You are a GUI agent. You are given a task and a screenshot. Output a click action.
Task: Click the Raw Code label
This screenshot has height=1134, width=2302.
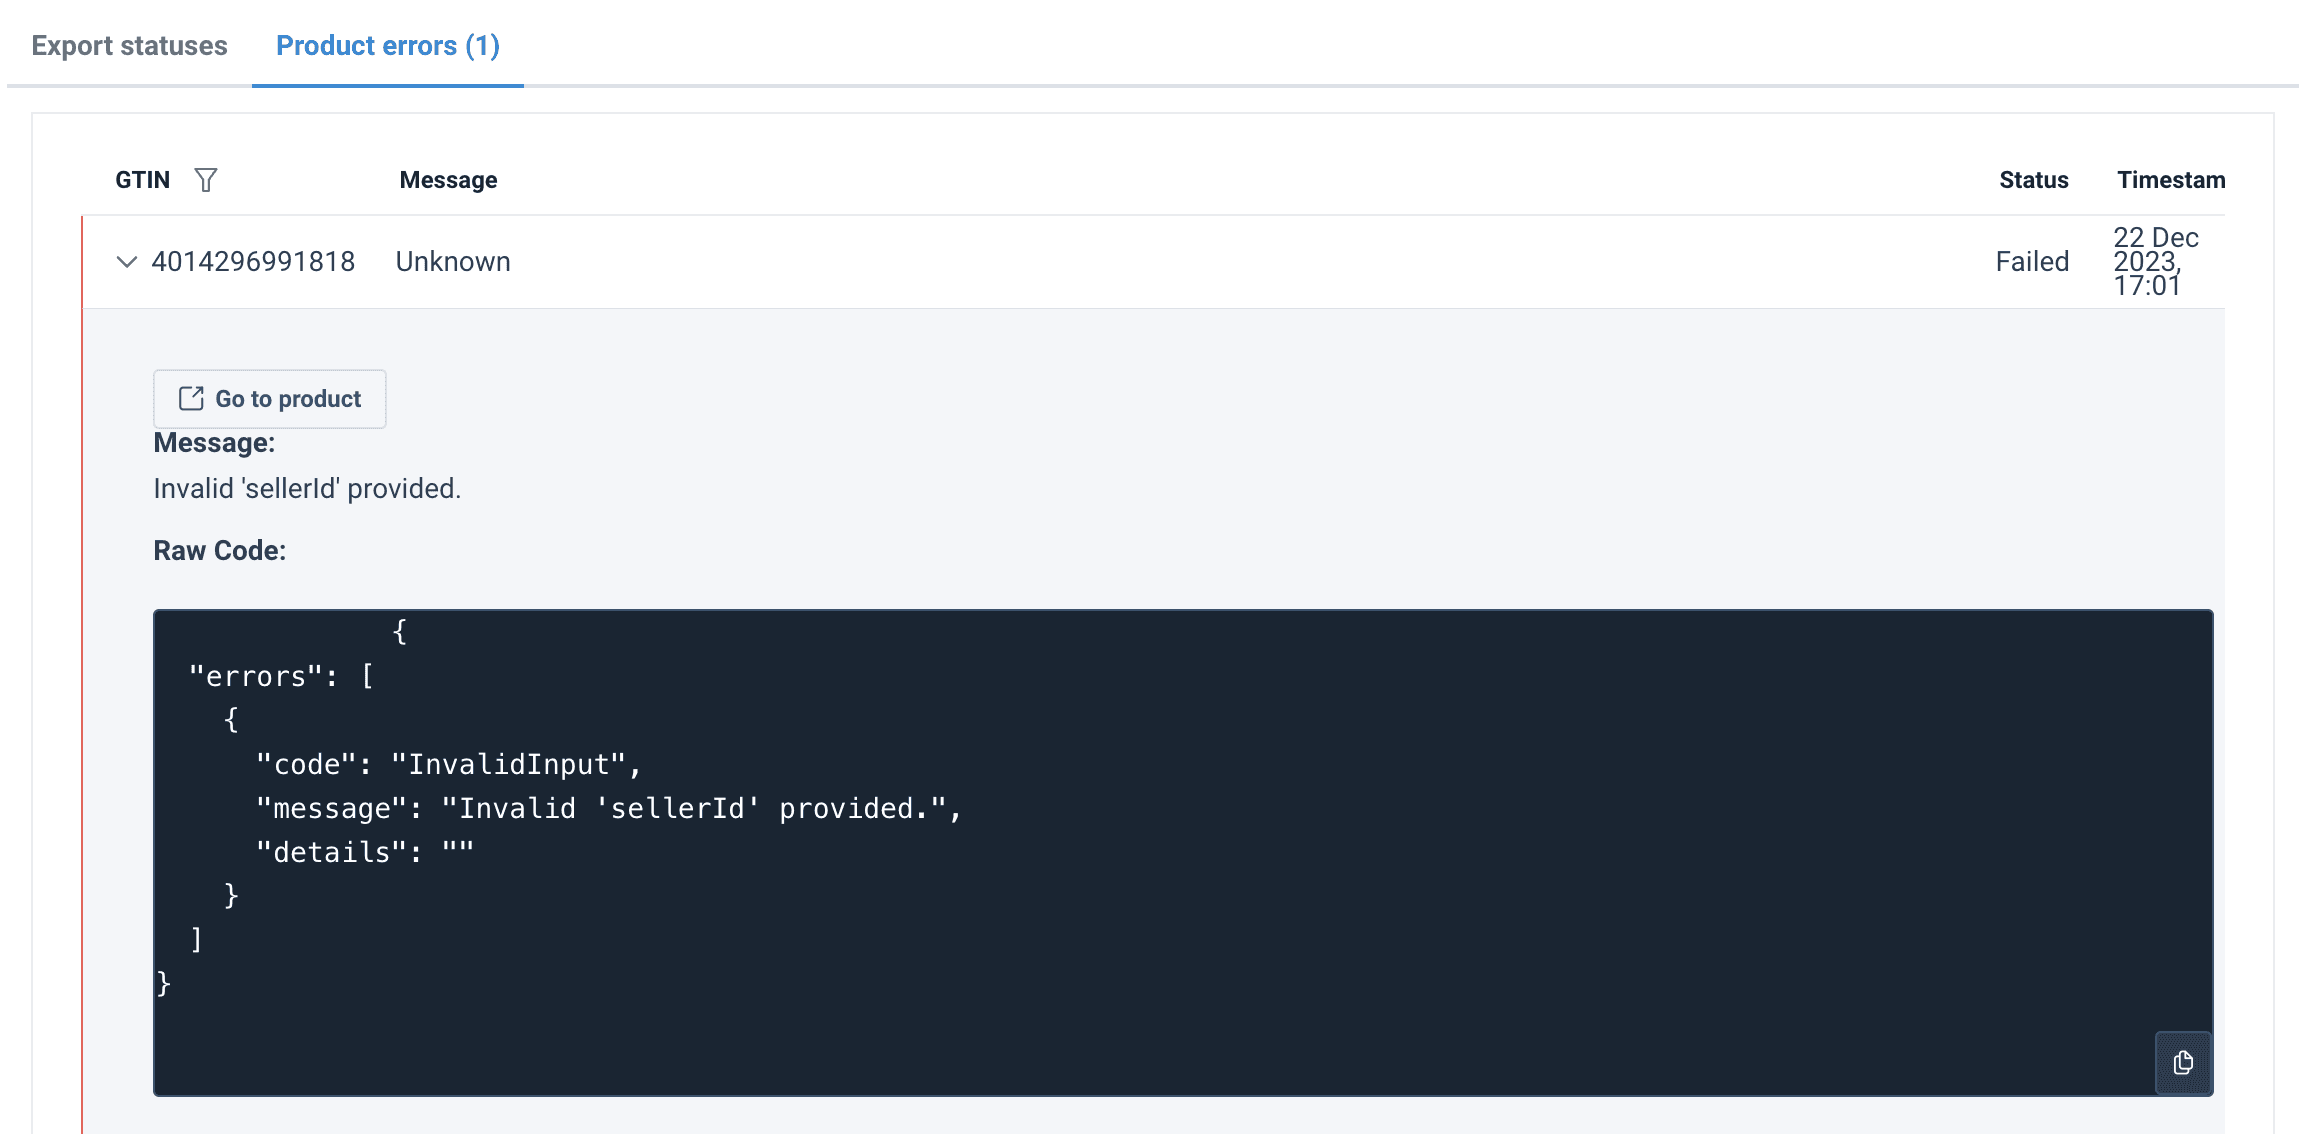tap(219, 551)
